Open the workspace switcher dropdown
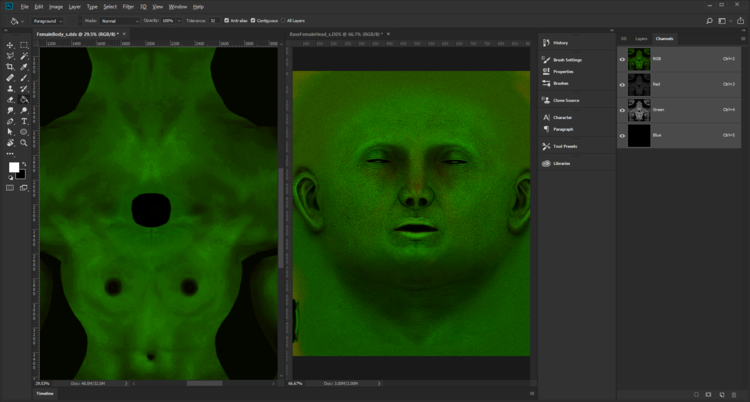Viewport: 750px width, 402px height. pos(724,21)
